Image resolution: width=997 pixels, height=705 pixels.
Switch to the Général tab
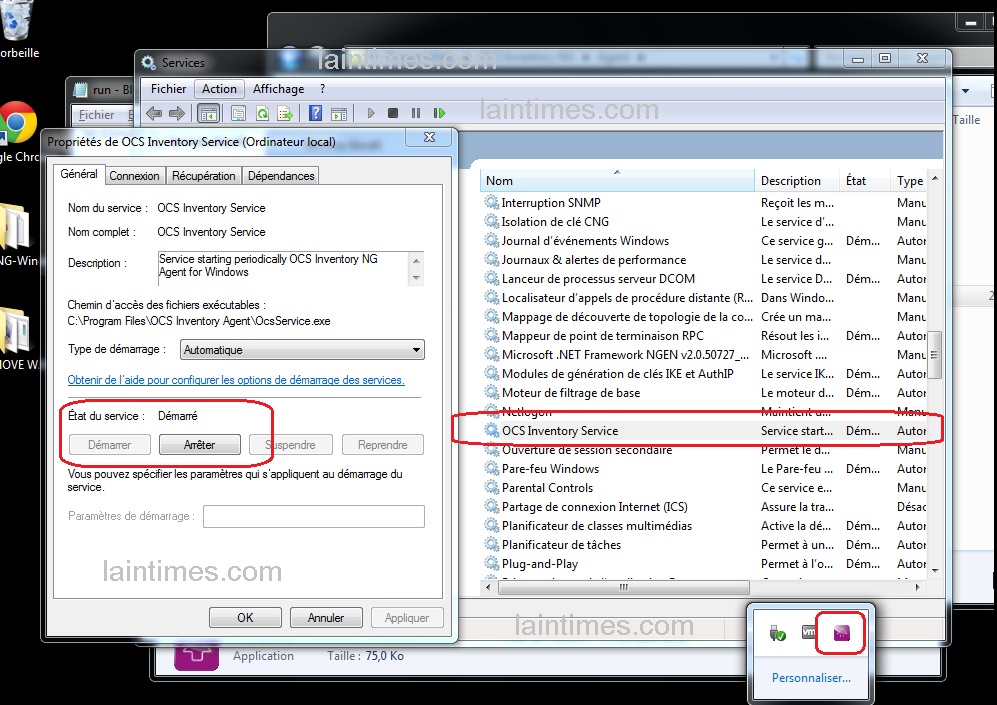(x=79, y=174)
